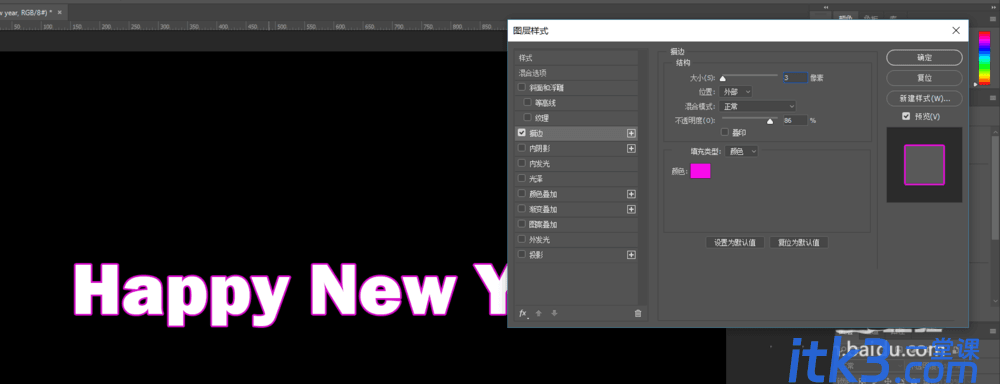The height and width of the screenshot is (384, 1000).
Task: Enable the 内阴影 checkbox
Action: [x=522, y=148]
